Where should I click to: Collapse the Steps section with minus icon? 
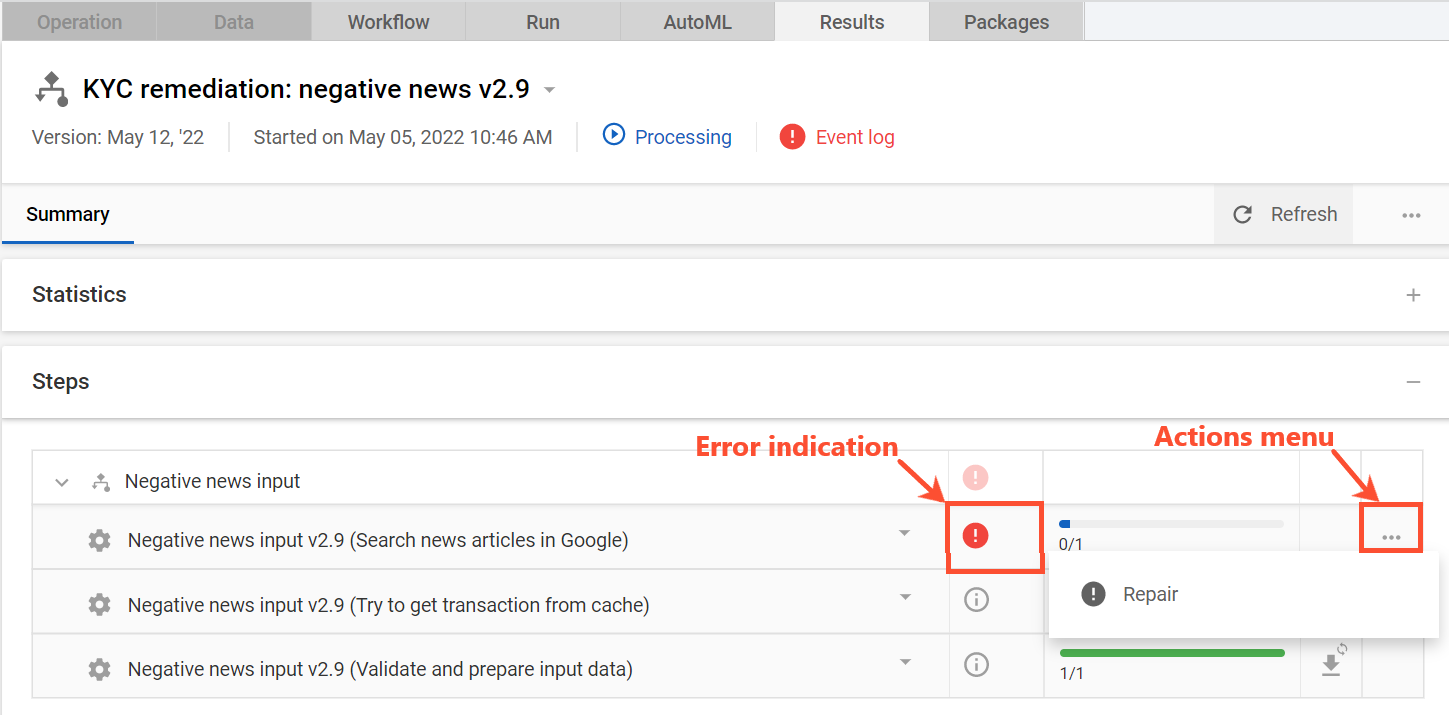1413,382
